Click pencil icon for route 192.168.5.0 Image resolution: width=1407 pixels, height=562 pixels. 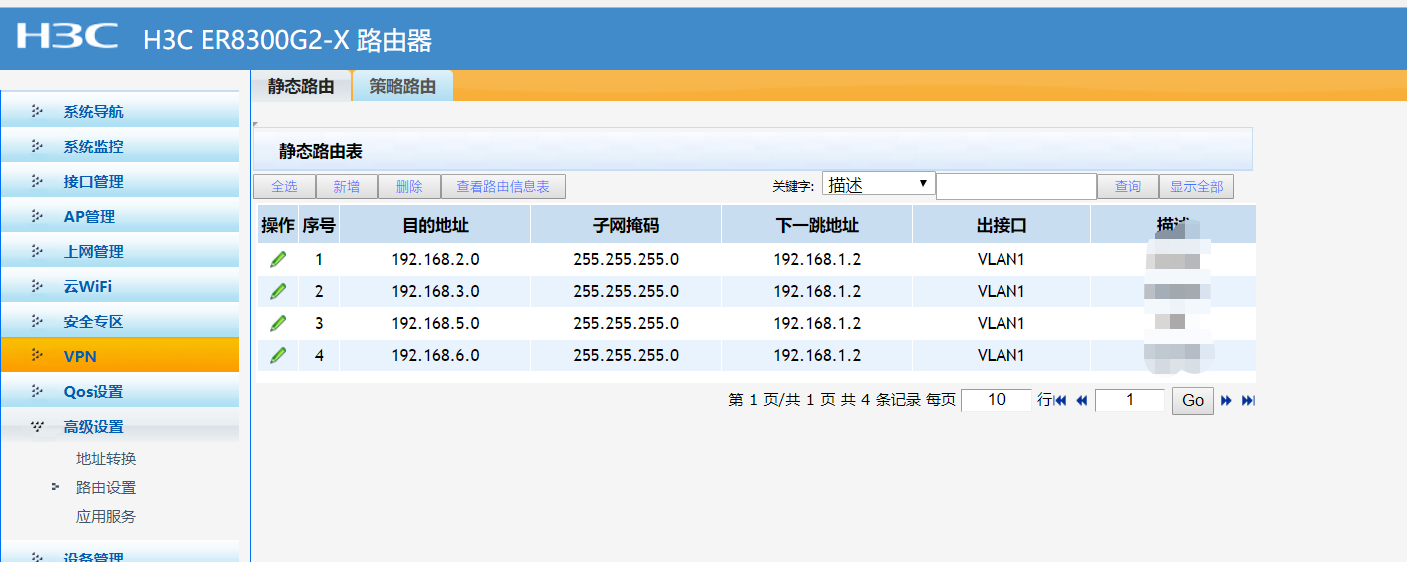coord(278,324)
